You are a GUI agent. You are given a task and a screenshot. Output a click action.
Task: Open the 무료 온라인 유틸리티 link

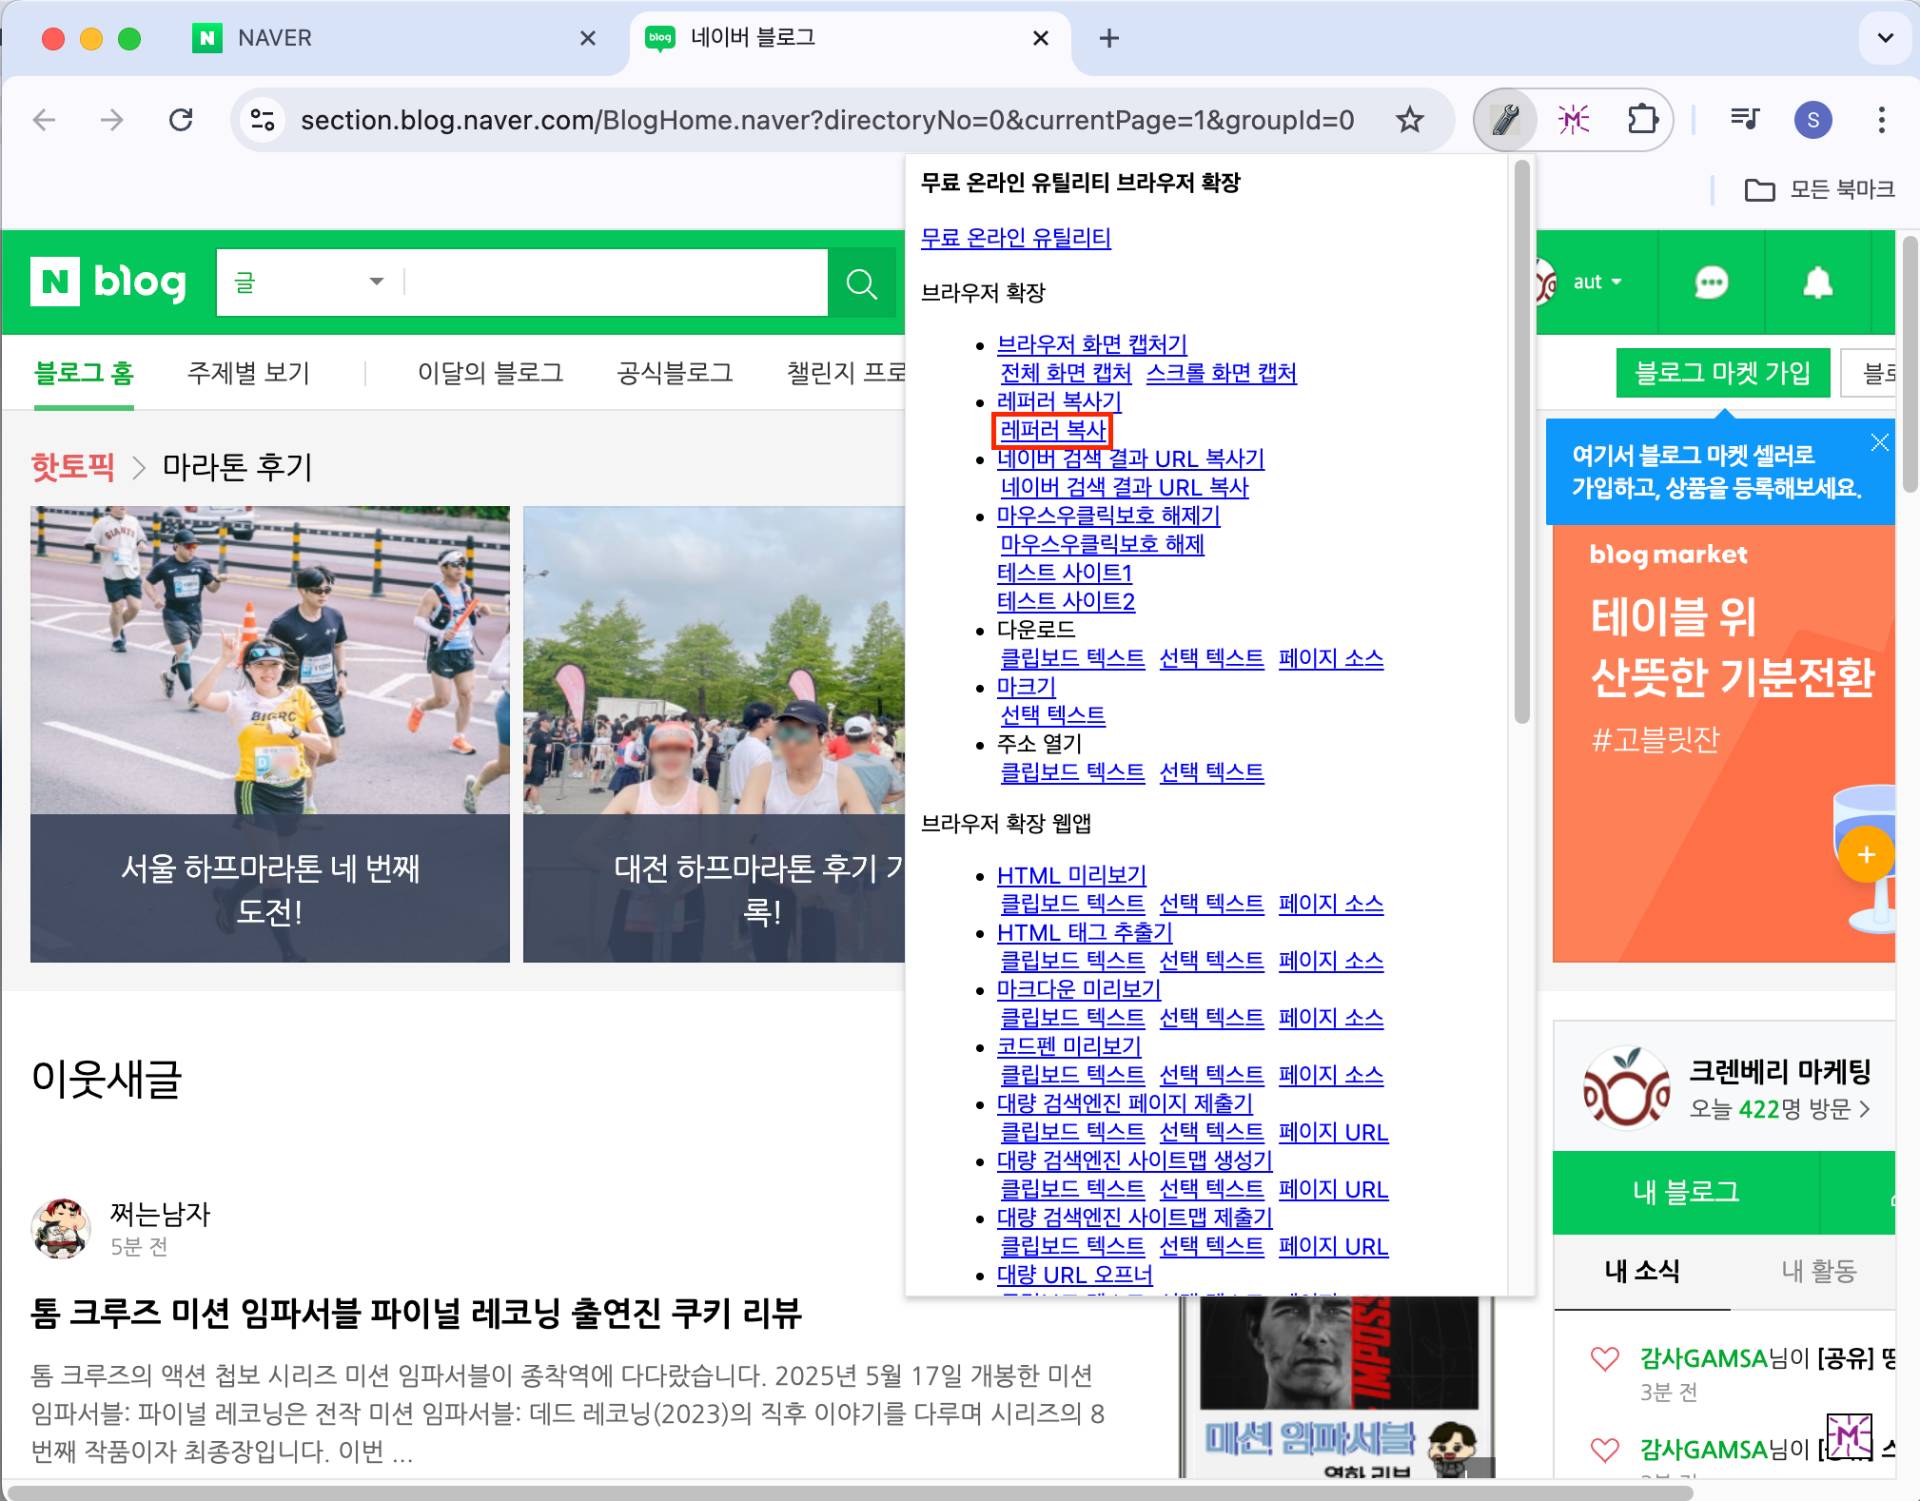point(1015,238)
